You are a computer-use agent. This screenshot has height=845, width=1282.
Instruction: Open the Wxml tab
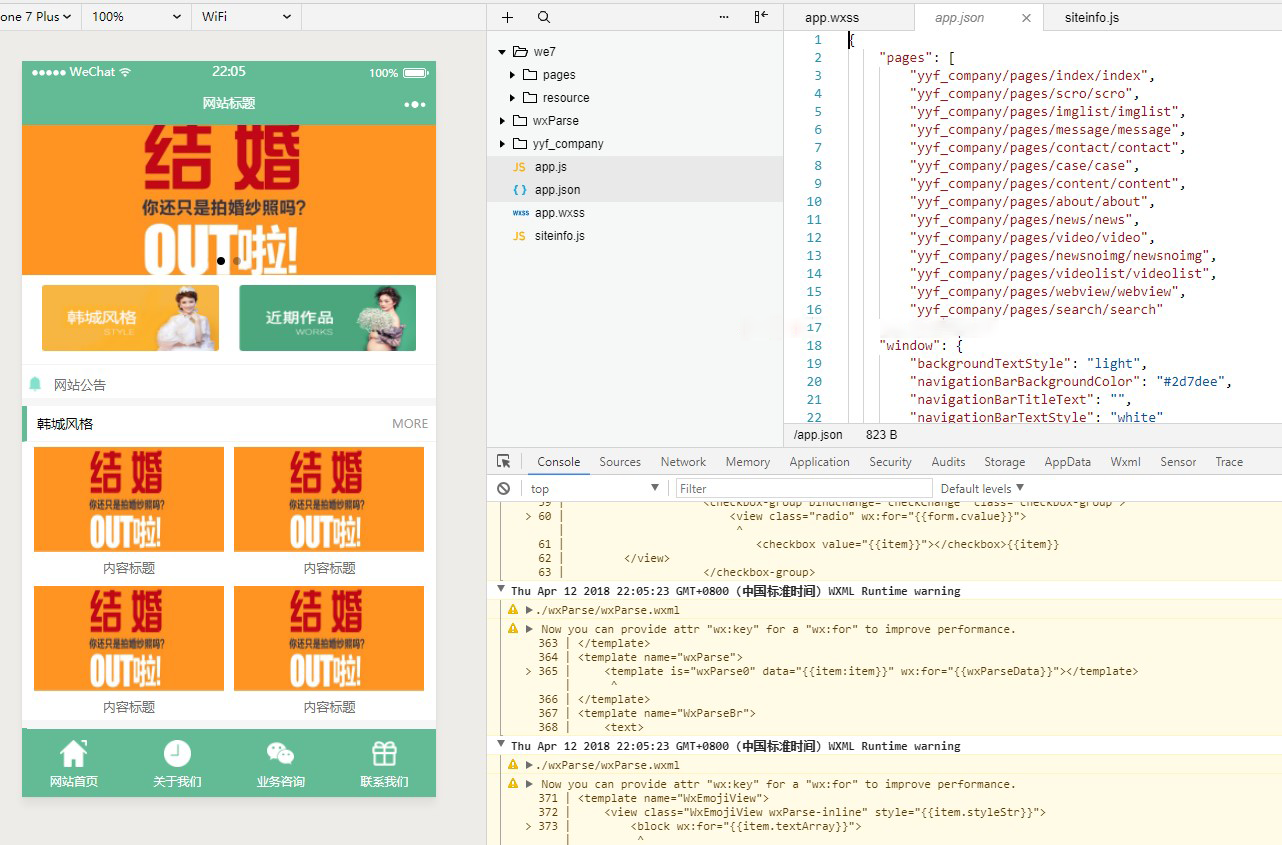click(x=1125, y=462)
